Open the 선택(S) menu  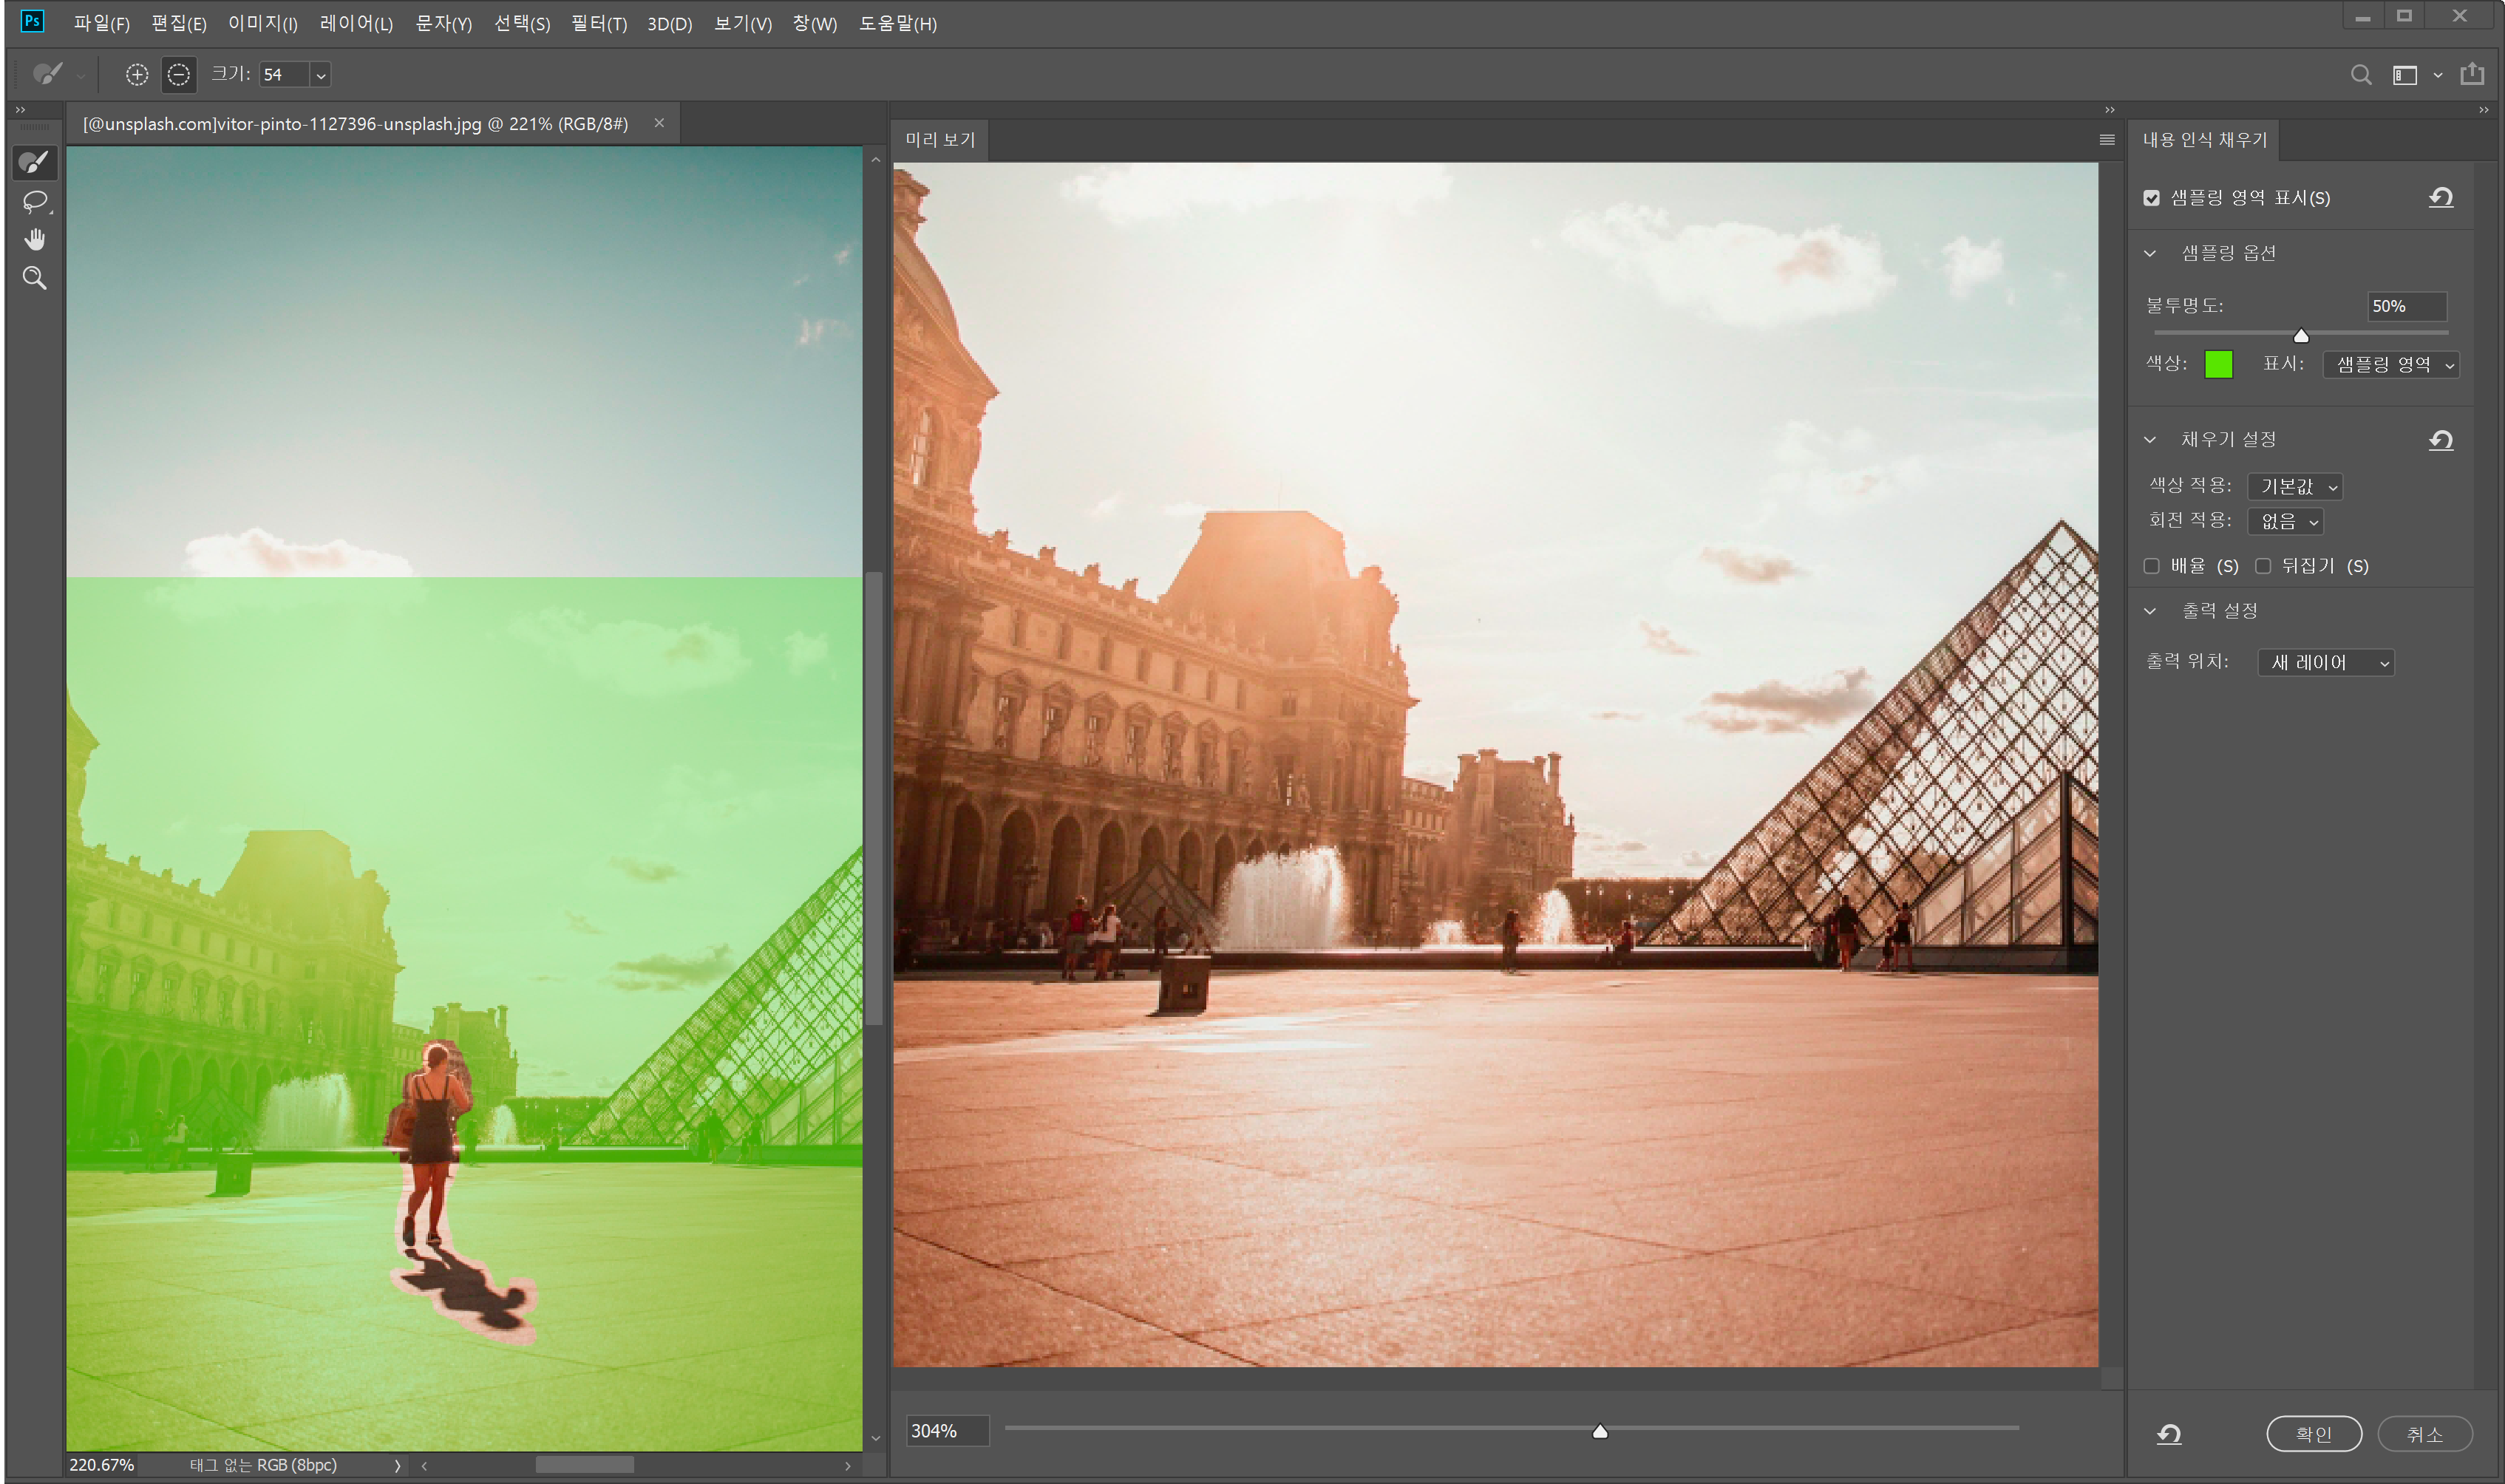tap(521, 23)
